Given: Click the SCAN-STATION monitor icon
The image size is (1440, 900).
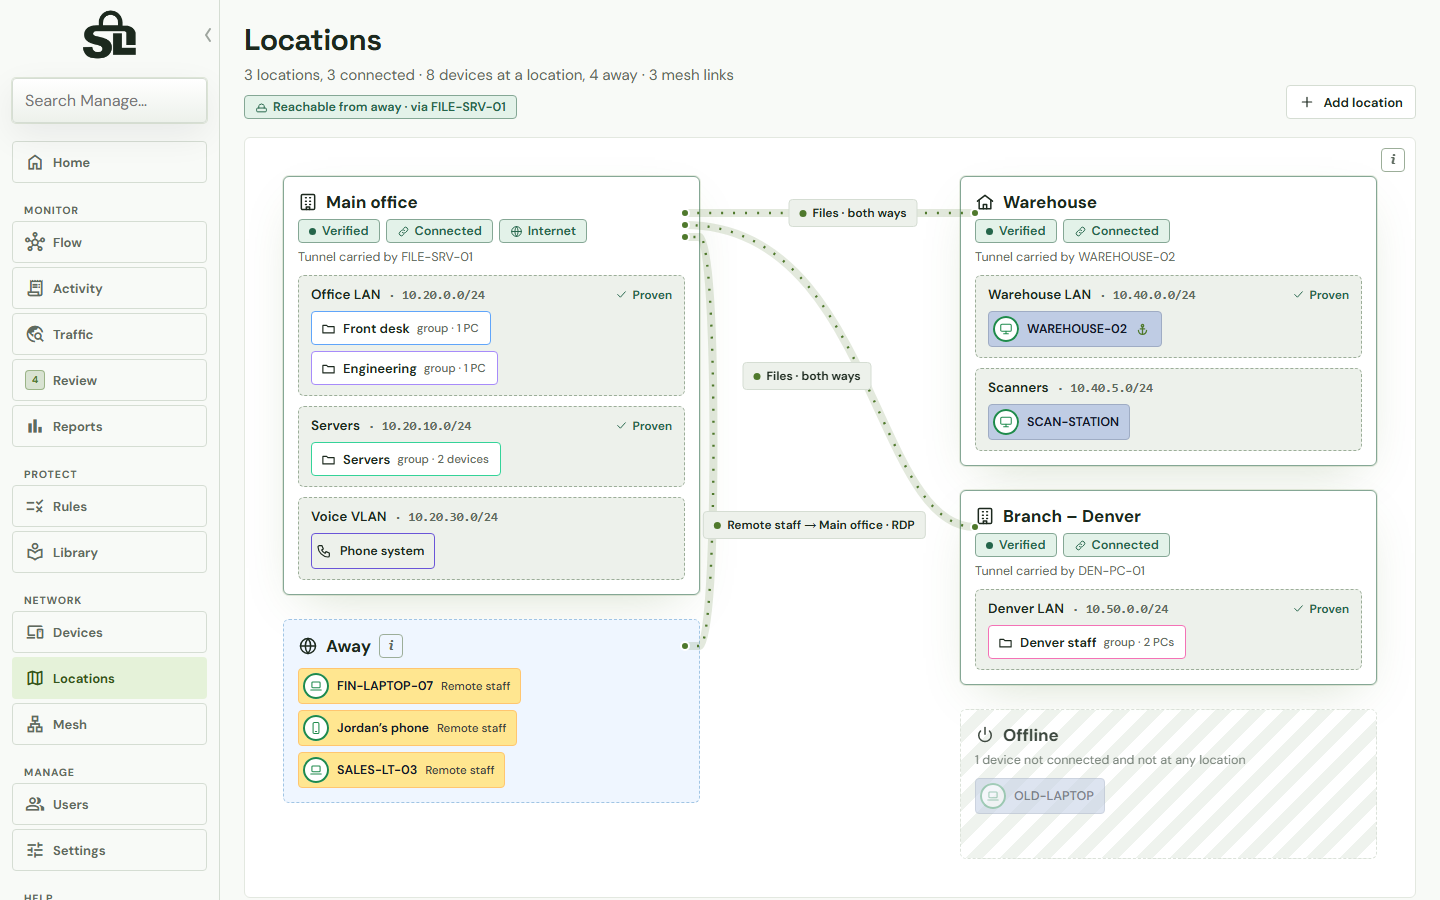Looking at the screenshot, I should pyautogui.click(x=1006, y=422).
